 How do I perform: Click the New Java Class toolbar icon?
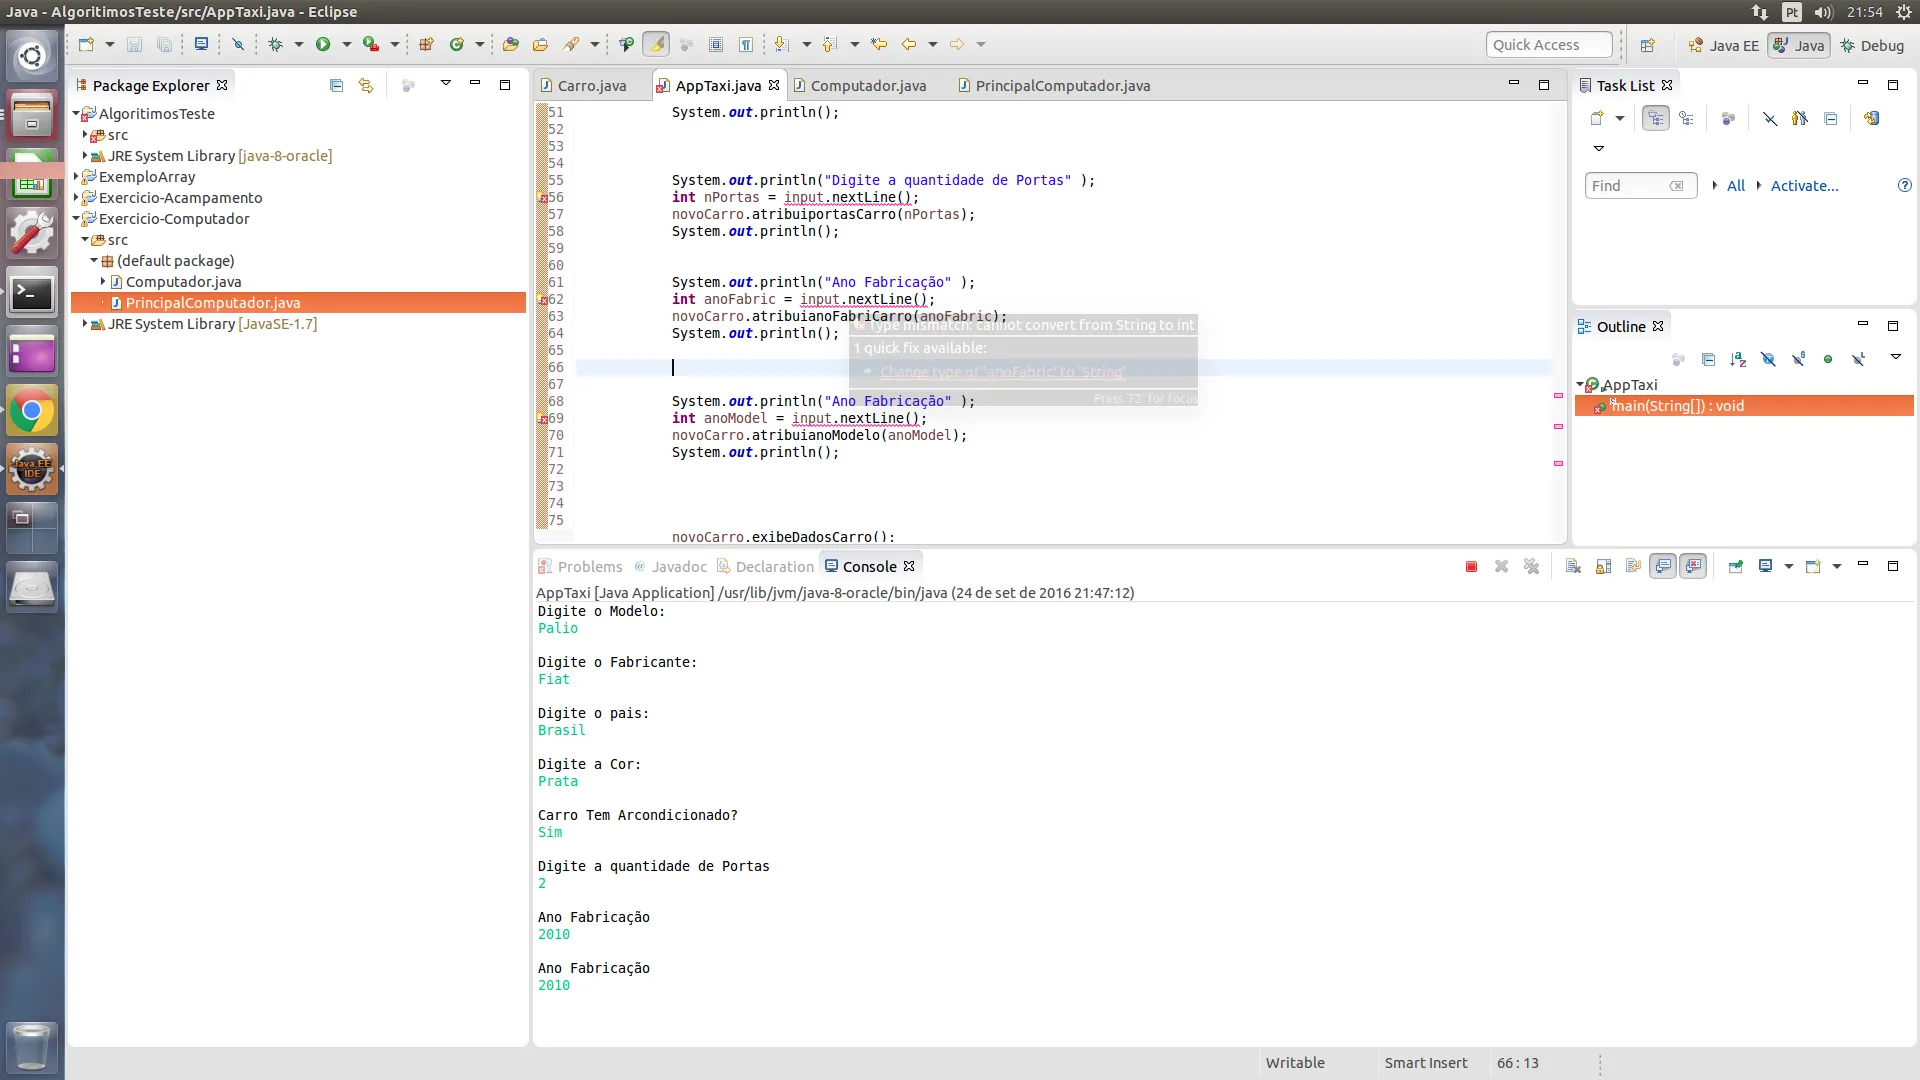(457, 44)
